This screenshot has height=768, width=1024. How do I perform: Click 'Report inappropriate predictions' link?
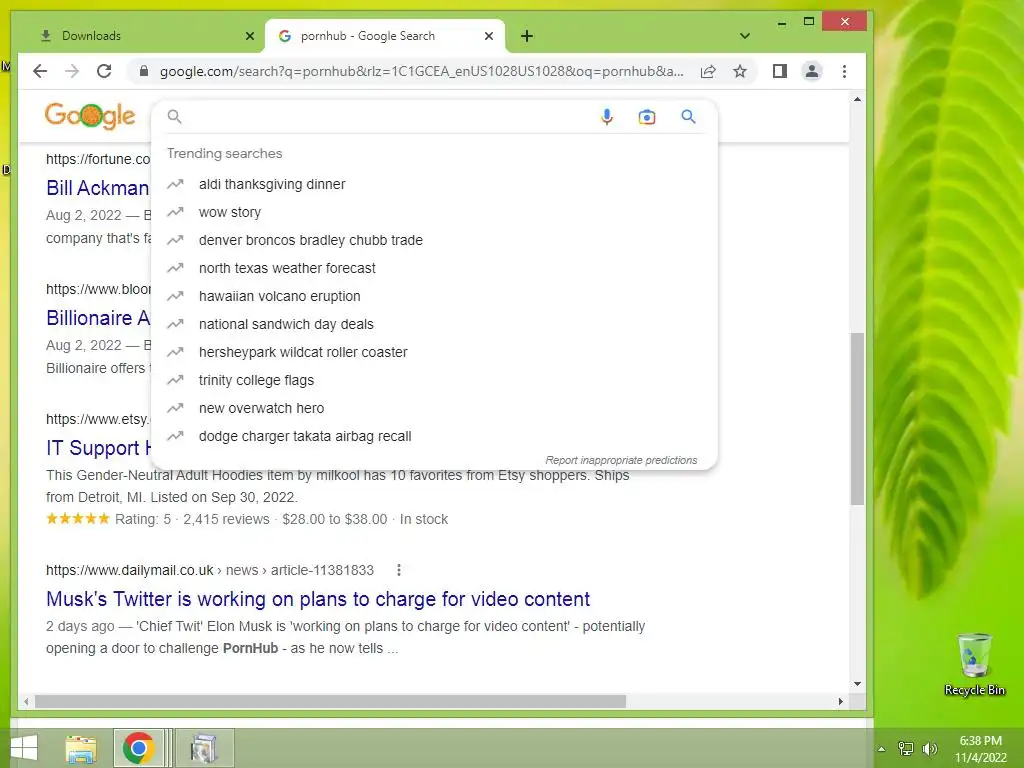pos(621,460)
